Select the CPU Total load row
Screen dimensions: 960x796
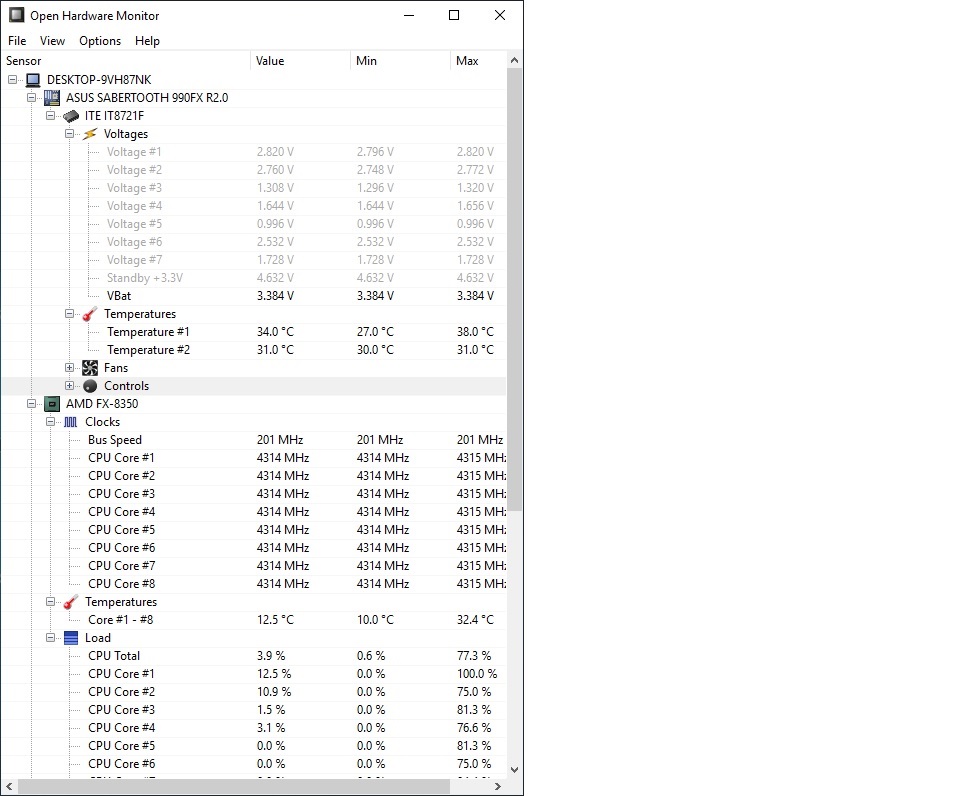pos(253,656)
